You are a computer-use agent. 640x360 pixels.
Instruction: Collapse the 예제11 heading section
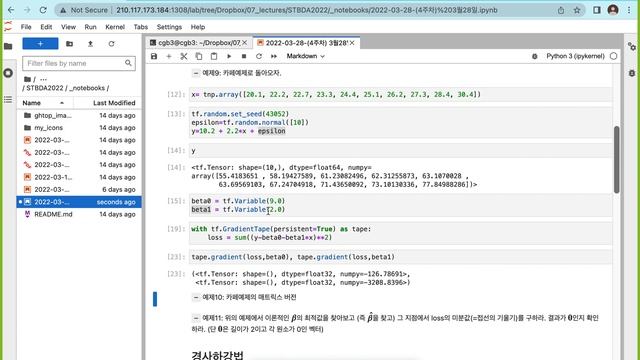click(x=196, y=318)
